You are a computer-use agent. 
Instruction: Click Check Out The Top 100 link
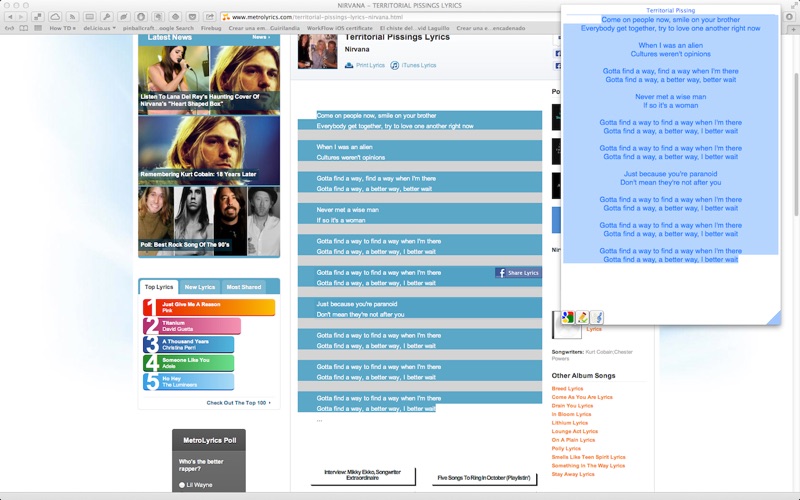238,403
